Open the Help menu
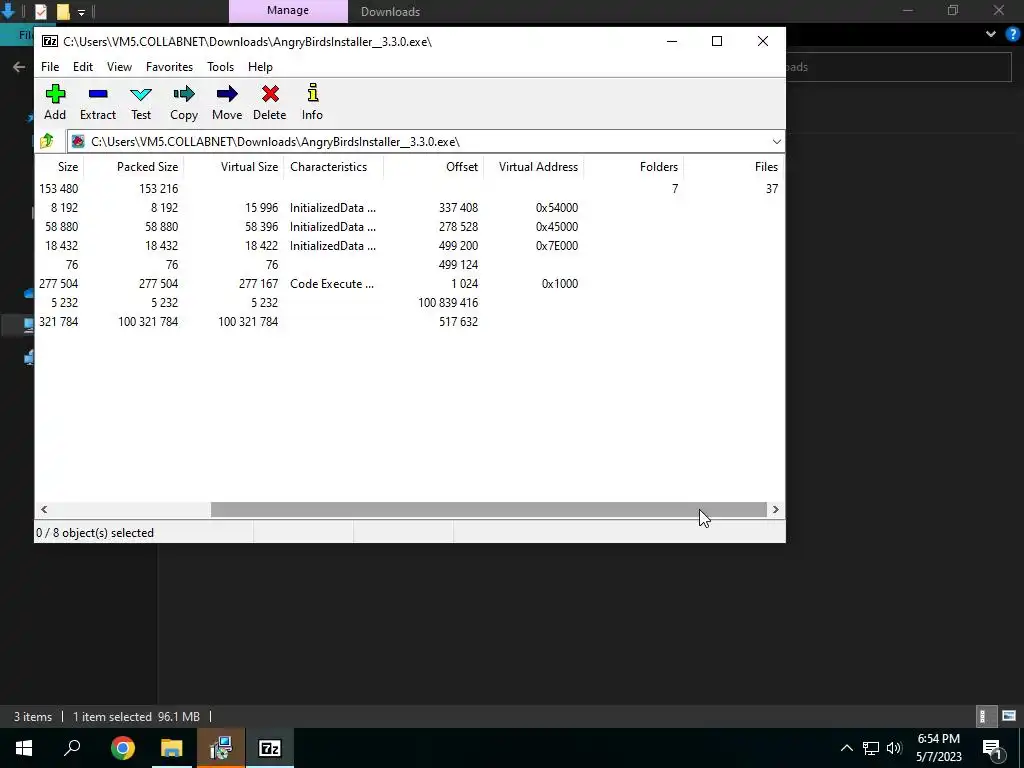Screen dimensions: 1024x768 point(260,67)
